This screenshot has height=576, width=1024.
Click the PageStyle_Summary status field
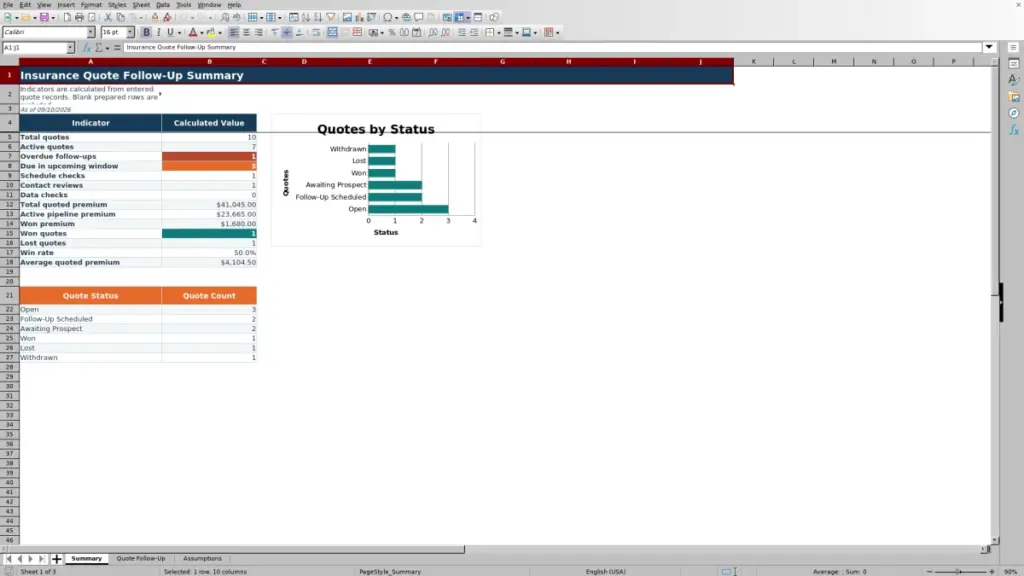[390, 571]
